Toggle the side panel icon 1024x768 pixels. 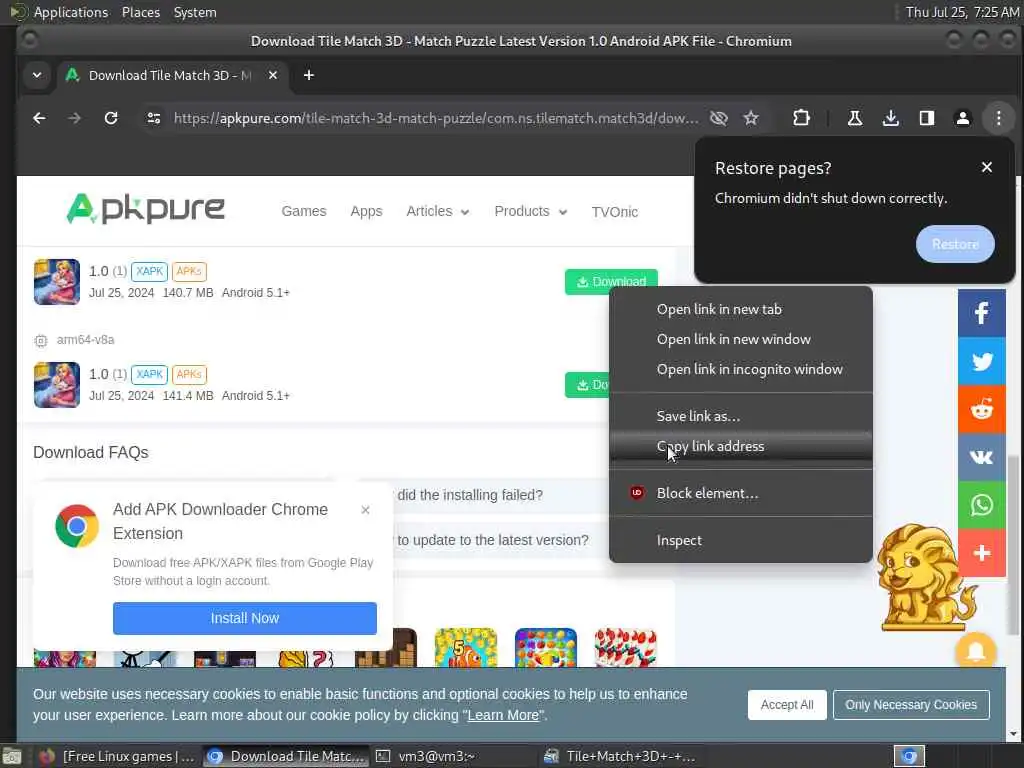[927, 118]
